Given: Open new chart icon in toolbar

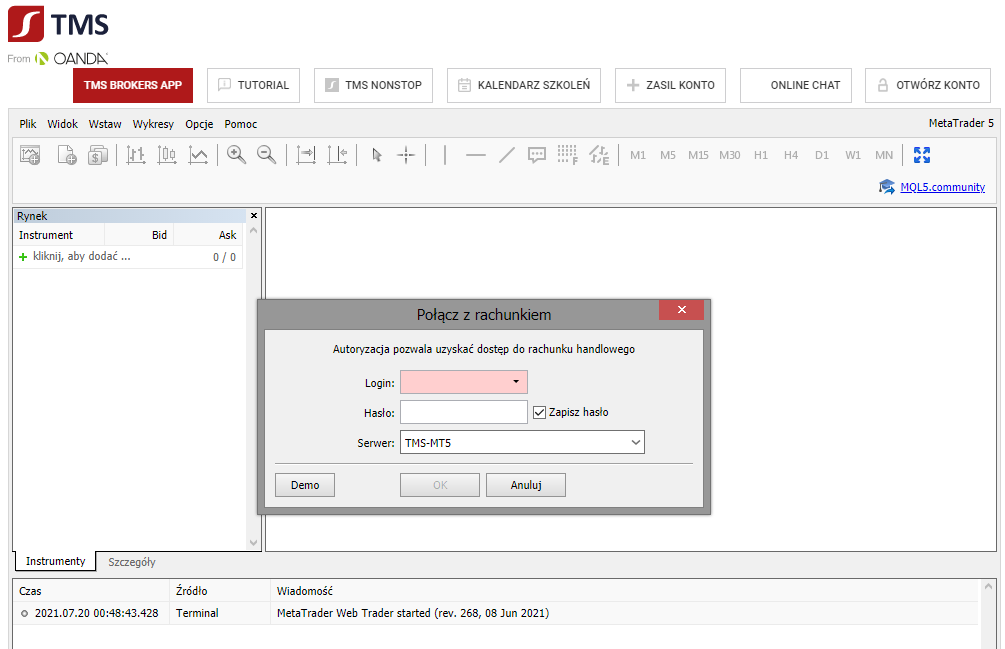Looking at the screenshot, I should coord(30,155).
